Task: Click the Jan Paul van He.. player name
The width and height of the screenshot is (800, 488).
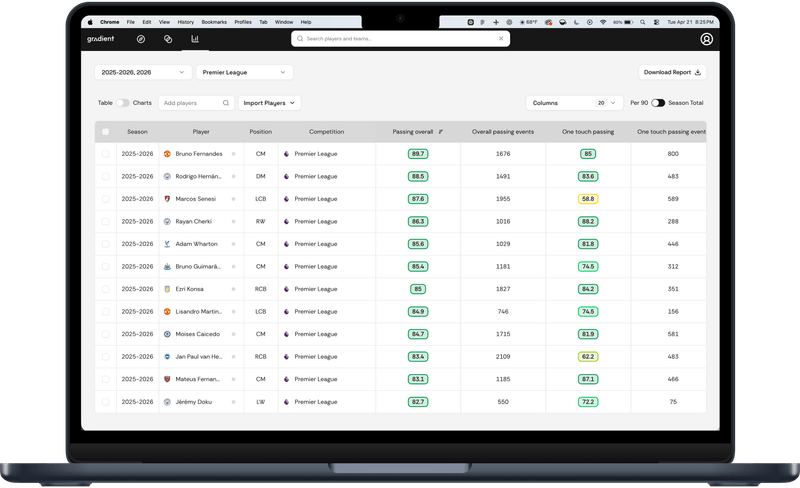Action: tap(199, 357)
